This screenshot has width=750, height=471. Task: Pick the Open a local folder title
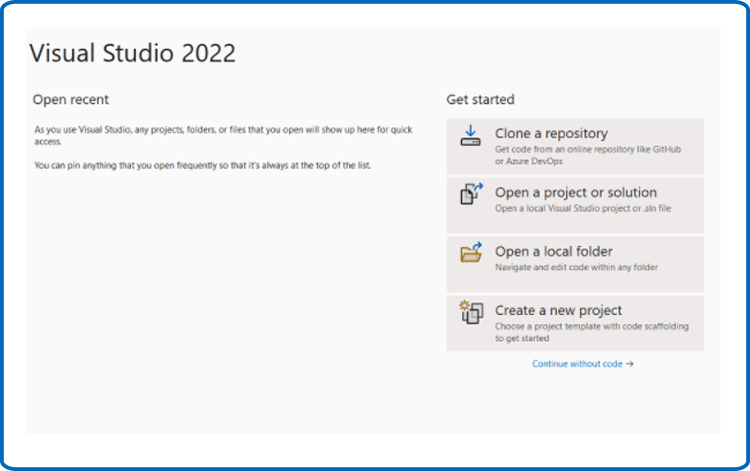pos(553,252)
